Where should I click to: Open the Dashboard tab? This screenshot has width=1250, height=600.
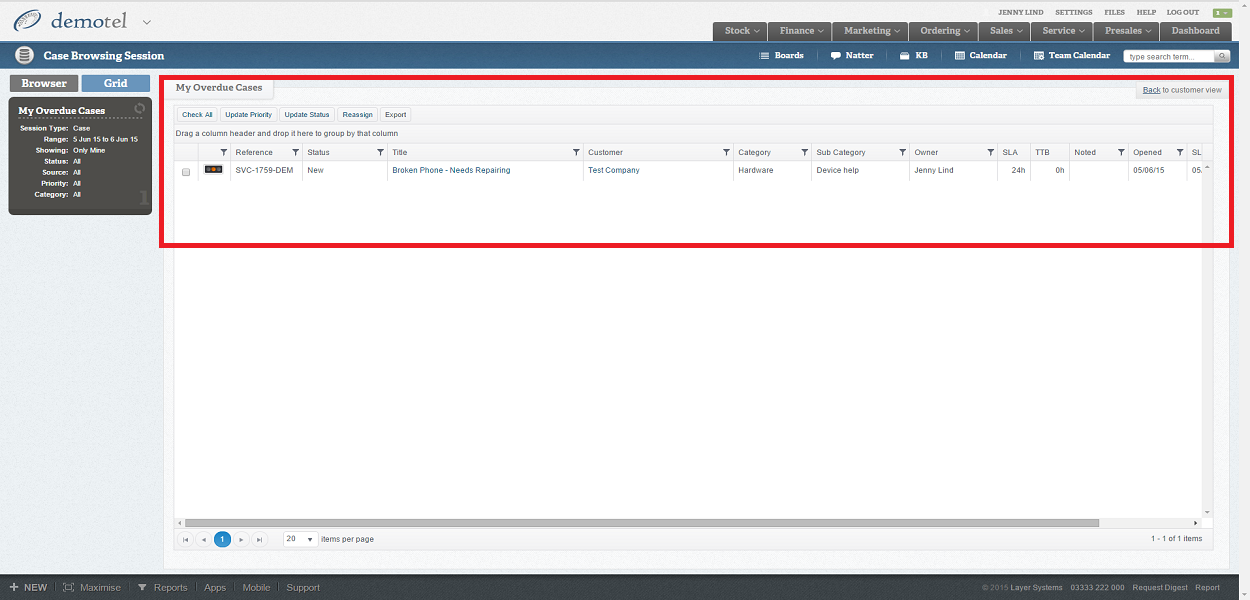point(1196,31)
